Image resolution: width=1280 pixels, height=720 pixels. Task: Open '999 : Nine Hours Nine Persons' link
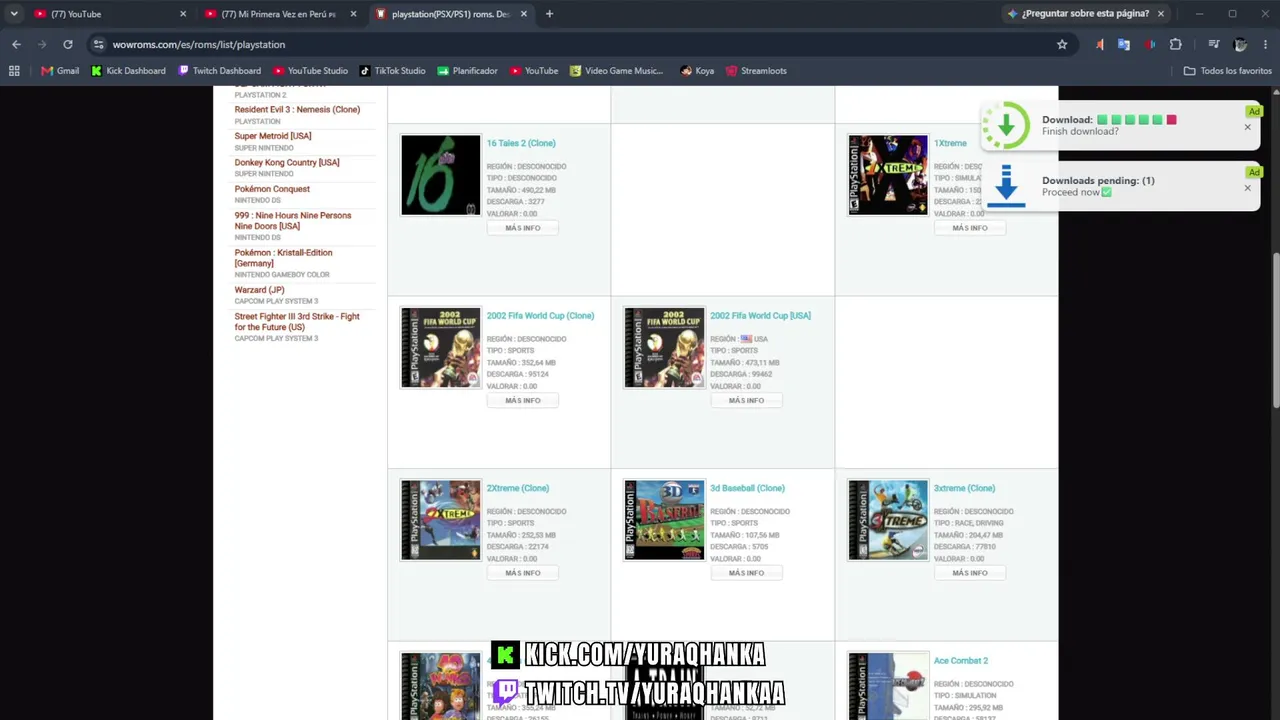click(293, 221)
